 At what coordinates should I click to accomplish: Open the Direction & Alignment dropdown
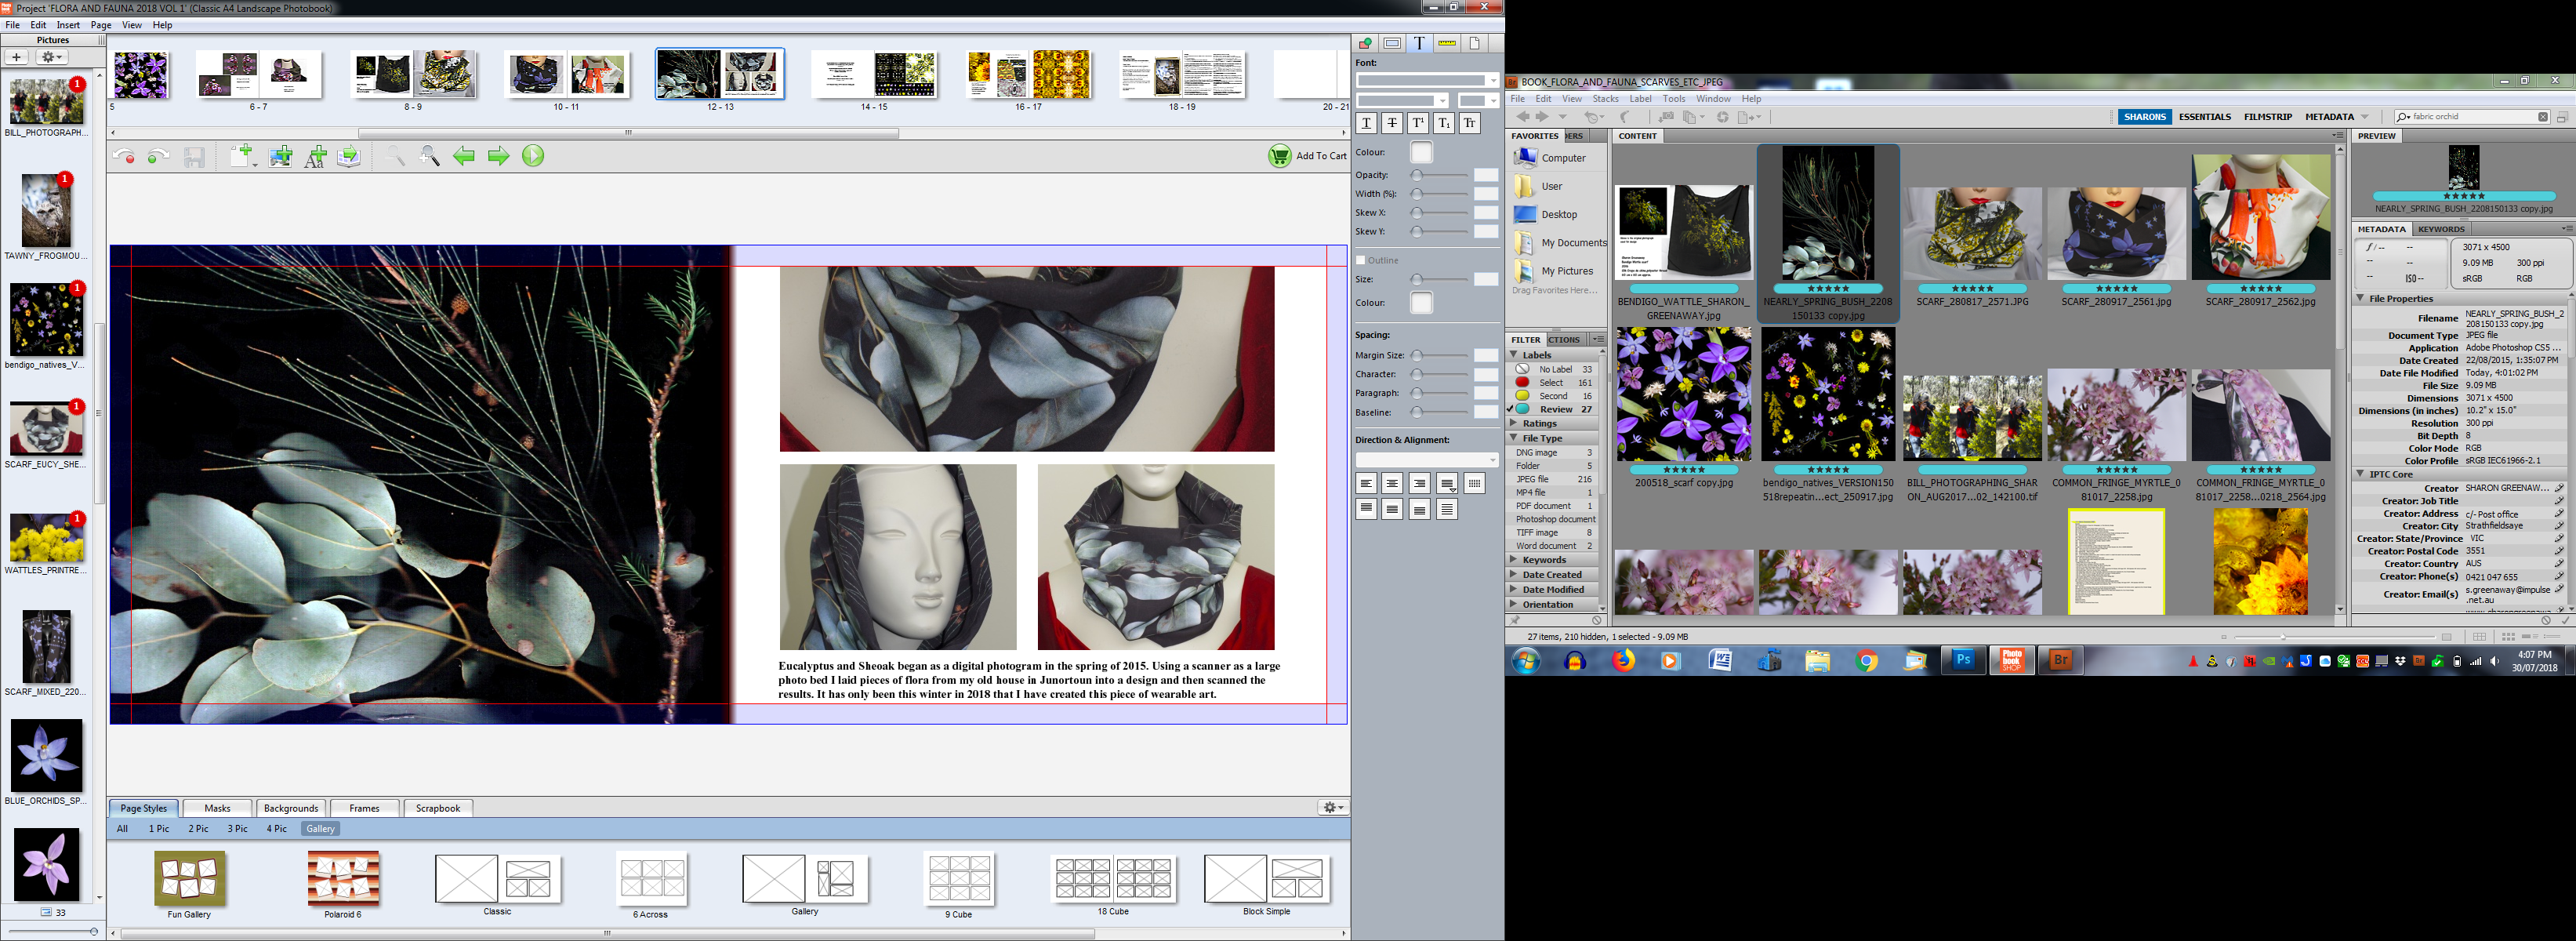pyautogui.click(x=1427, y=460)
